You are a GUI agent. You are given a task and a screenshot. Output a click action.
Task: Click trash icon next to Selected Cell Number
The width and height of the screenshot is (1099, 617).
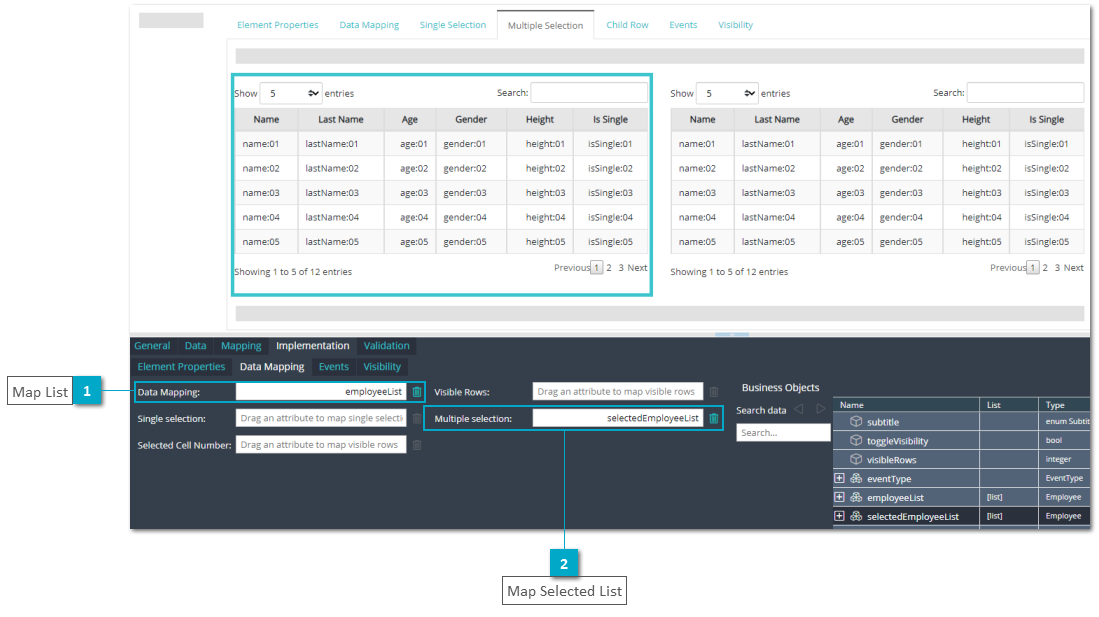click(417, 445)
